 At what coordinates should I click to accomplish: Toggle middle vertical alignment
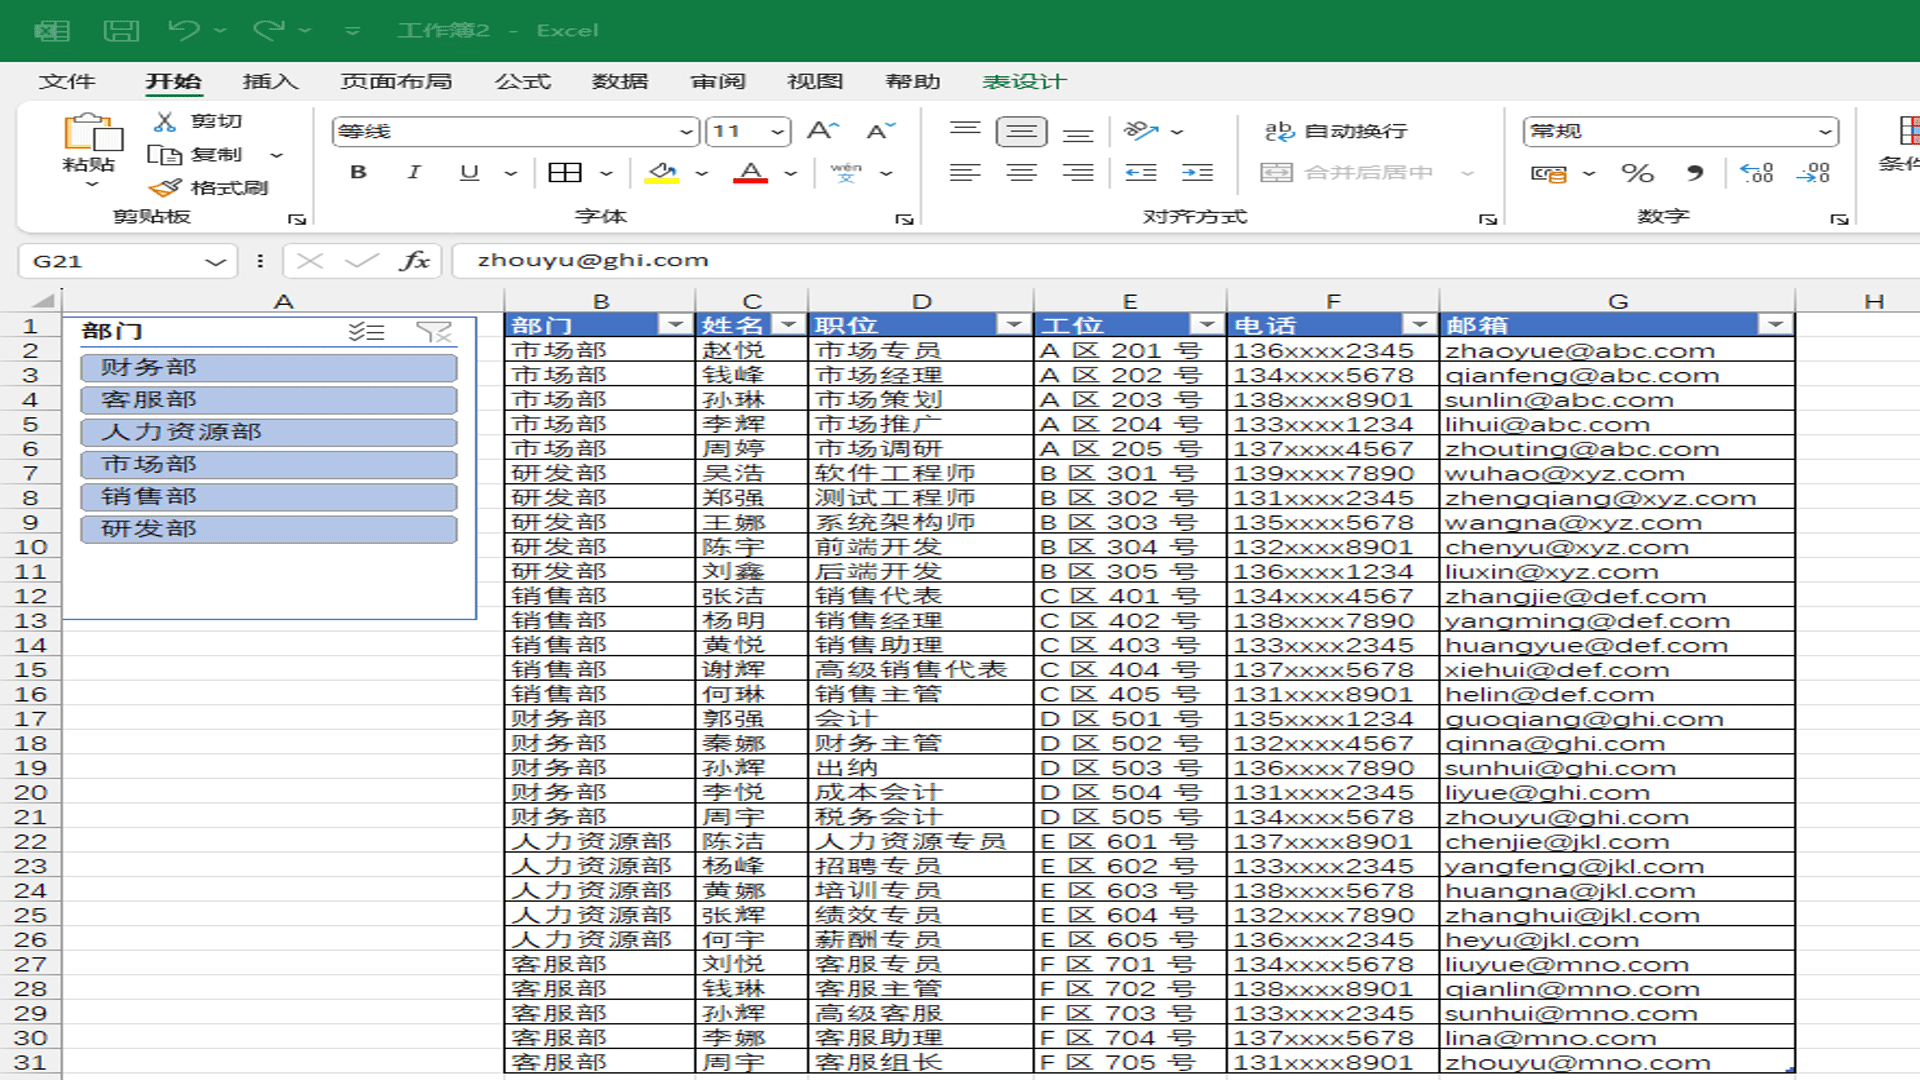point(1021,131)
